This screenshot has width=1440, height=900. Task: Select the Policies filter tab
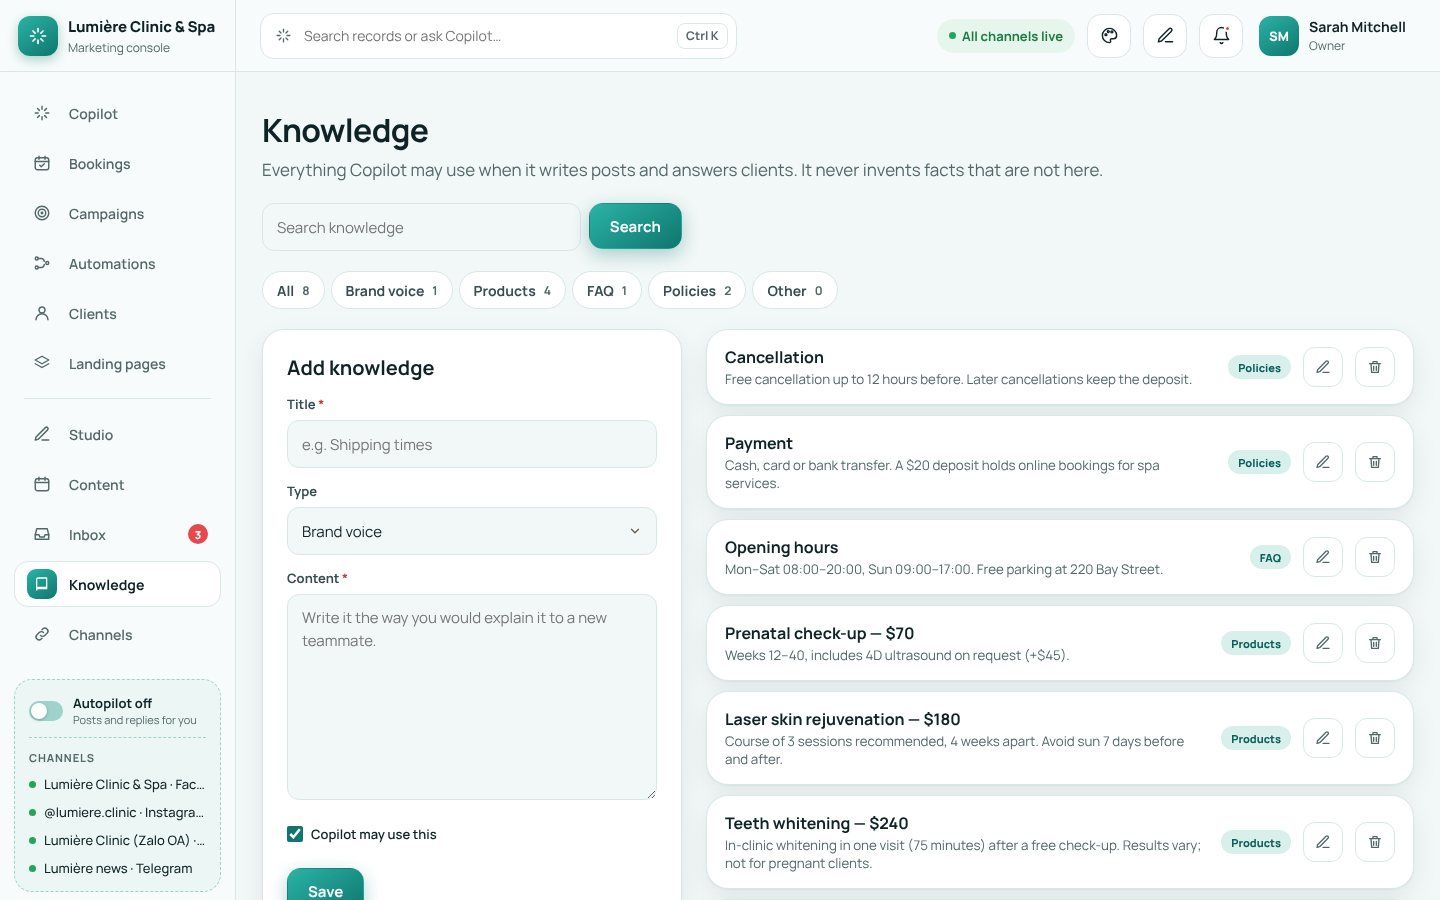[697, 291]
